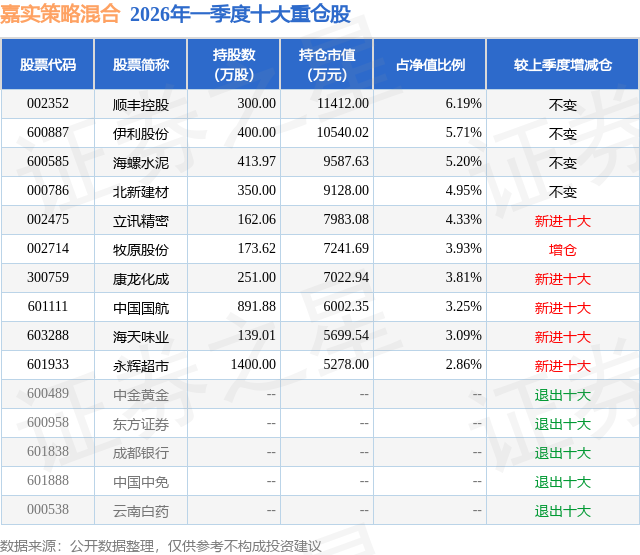Image resolution: width=640 pixels, height=555 pixels.
Task: Click the 持股数(万股) column header
Action: [234, 64]
